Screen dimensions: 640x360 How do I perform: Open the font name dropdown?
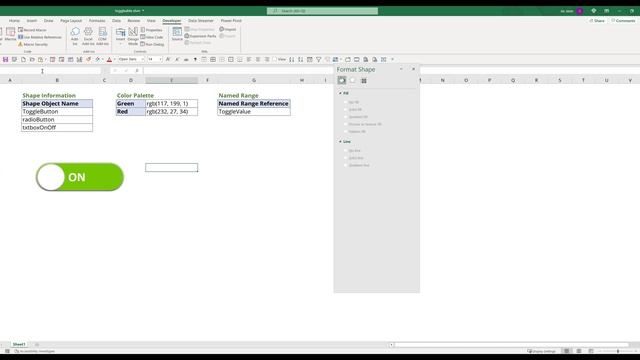(142, 60)
